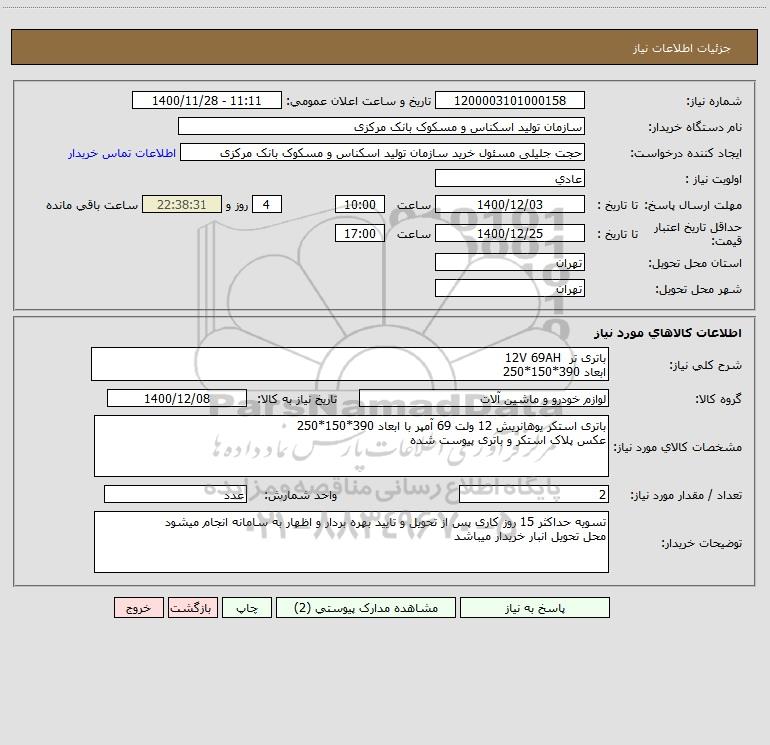770x745 pixels.
Task: Click header title جزئیات اطلاعات نیاز
Action: (682, 48)
